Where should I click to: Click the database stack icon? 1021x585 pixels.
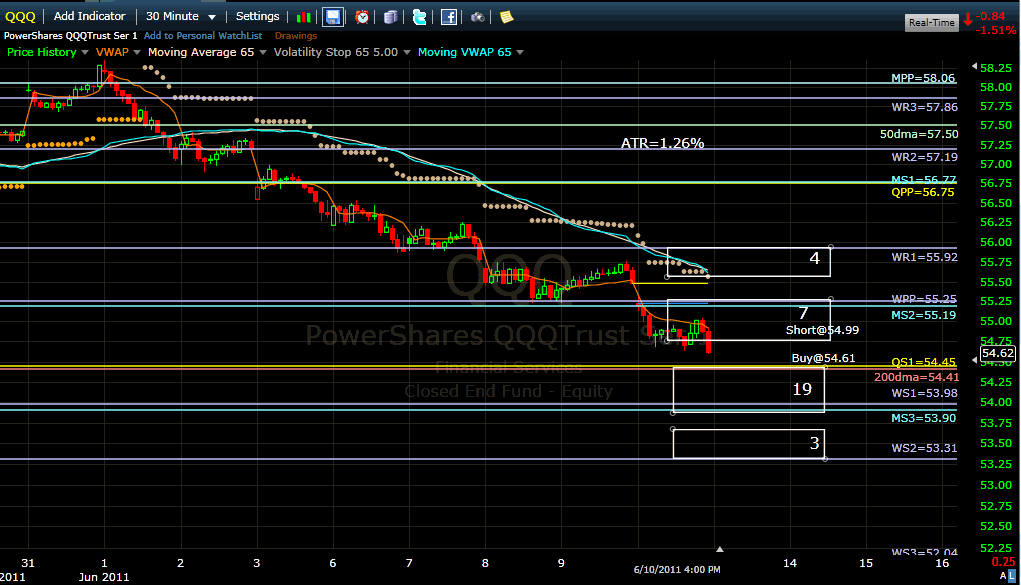pos(391,17)
